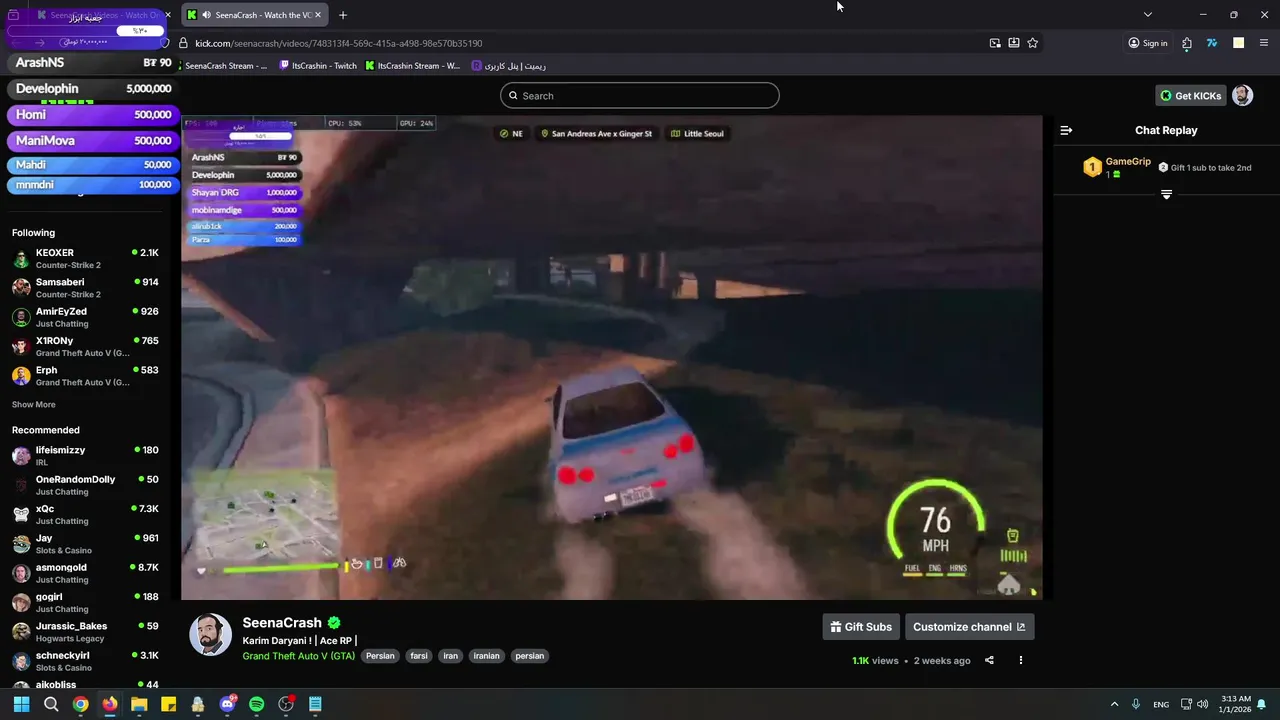Click the URL address bar

coord(580,43)
